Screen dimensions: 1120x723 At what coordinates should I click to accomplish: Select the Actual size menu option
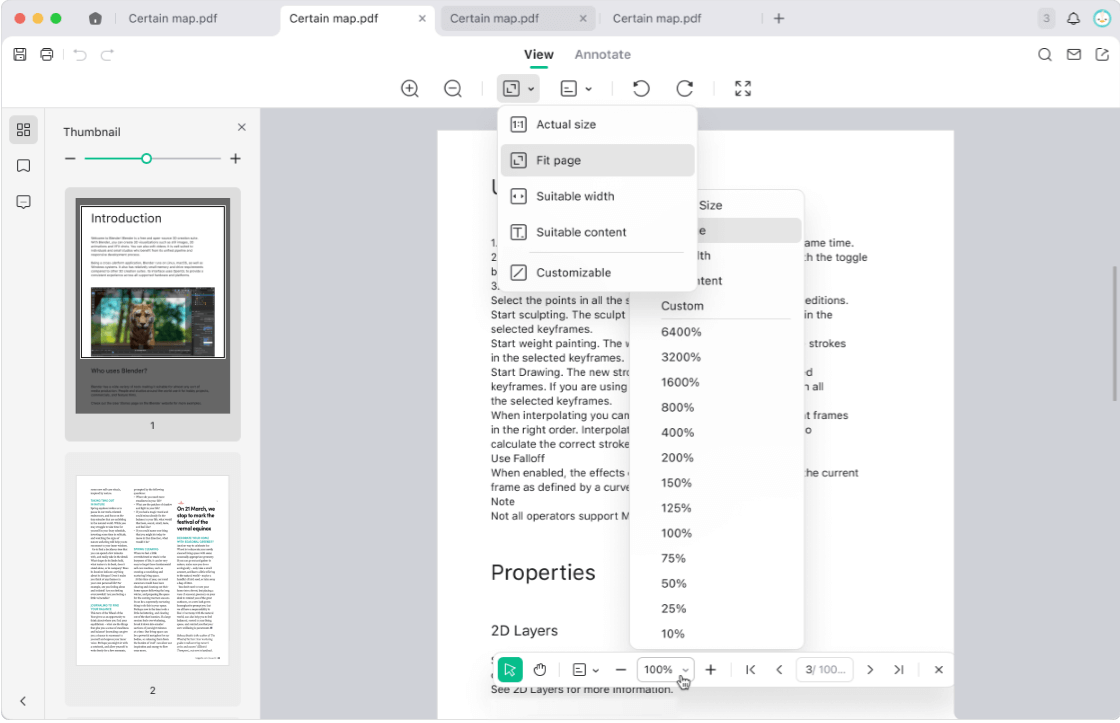(x=597, y=124)
